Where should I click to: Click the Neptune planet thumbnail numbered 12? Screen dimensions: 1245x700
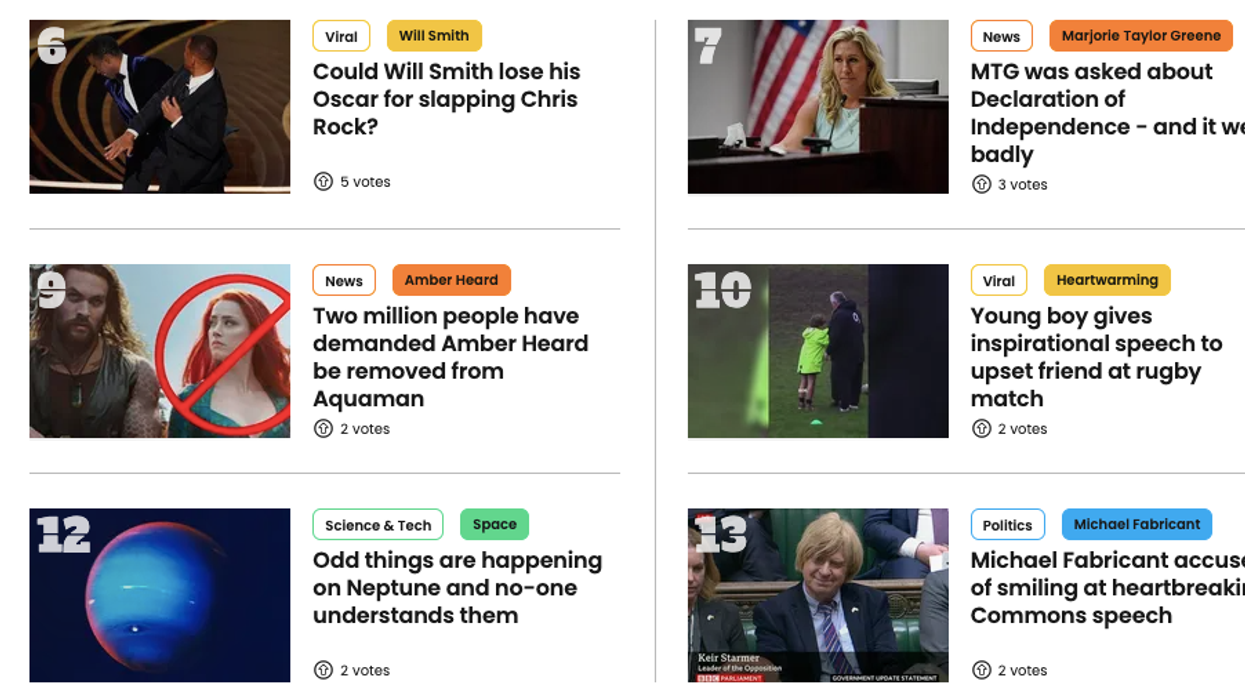pyautogui.click(x=160, y=595)
